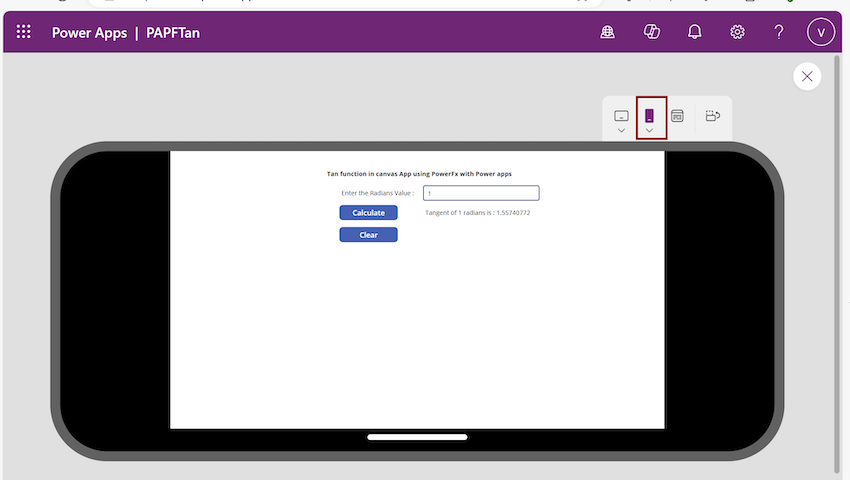Expand the phone device dropdown chevron

tap(649, 131)
